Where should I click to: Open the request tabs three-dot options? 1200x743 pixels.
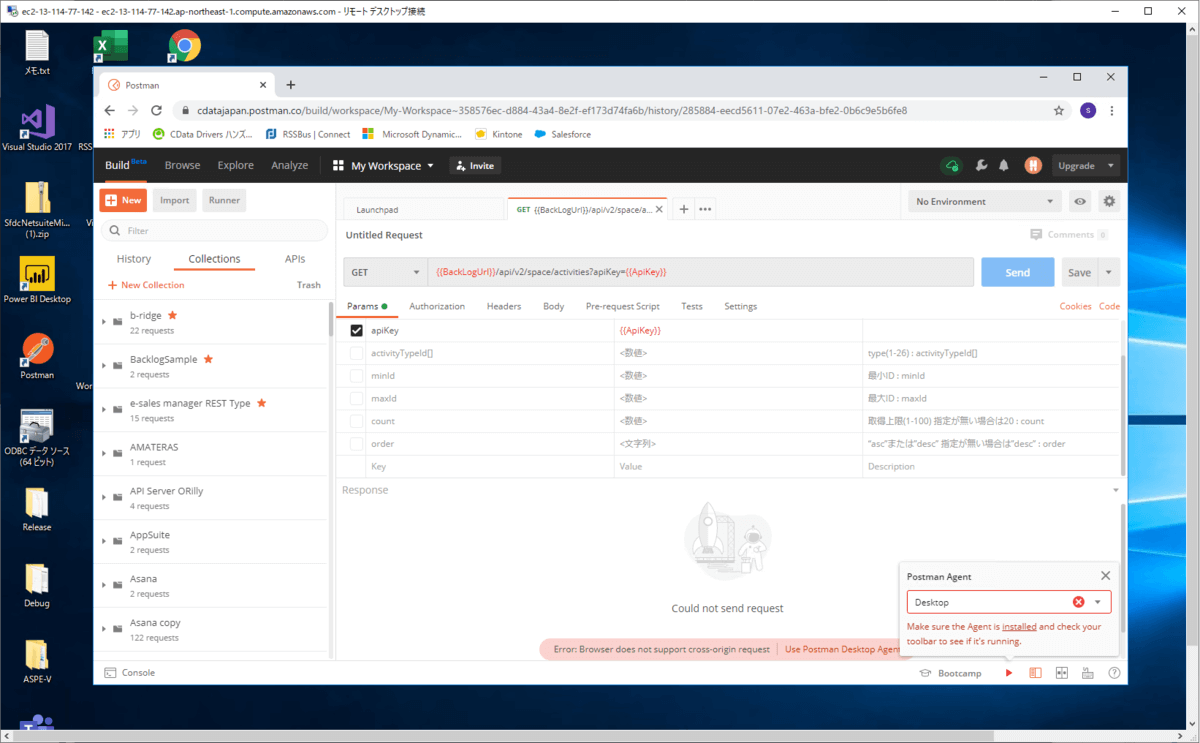705,209
